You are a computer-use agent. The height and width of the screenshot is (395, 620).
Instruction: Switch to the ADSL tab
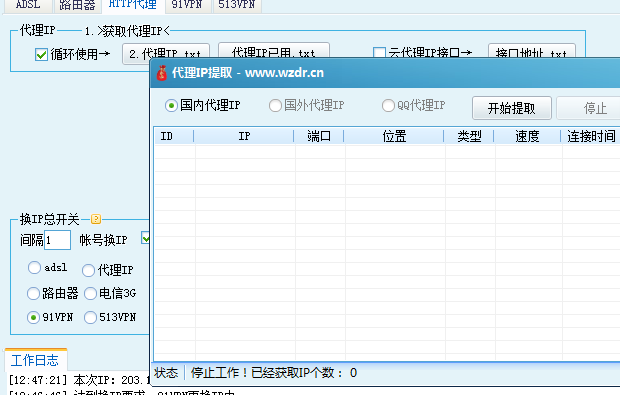click(28, 6)
